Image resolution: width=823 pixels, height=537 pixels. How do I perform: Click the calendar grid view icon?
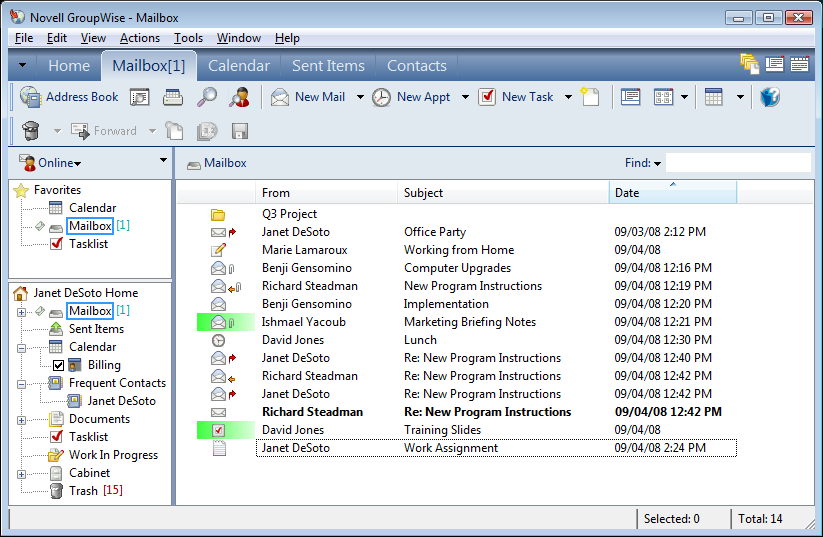714,97
